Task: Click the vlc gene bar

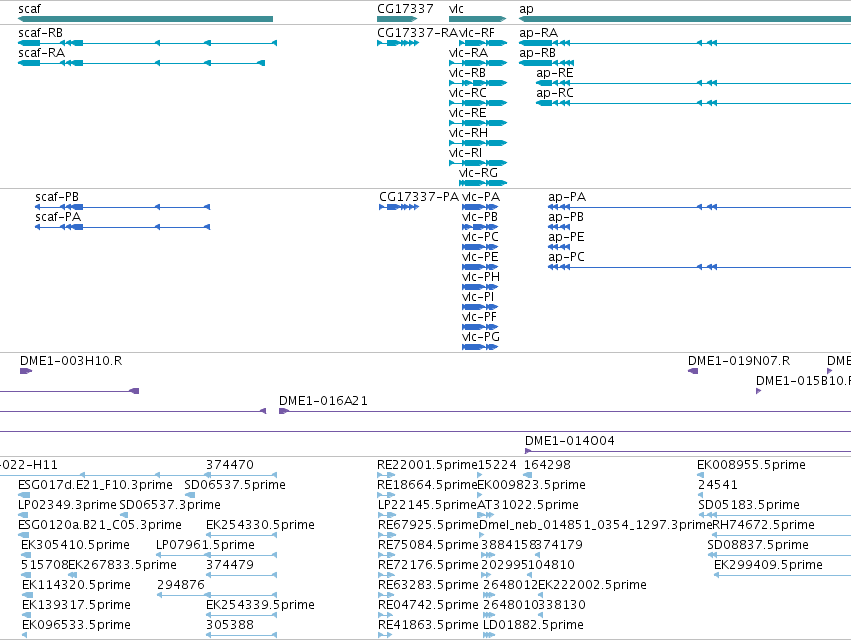Action: (478, 19)
